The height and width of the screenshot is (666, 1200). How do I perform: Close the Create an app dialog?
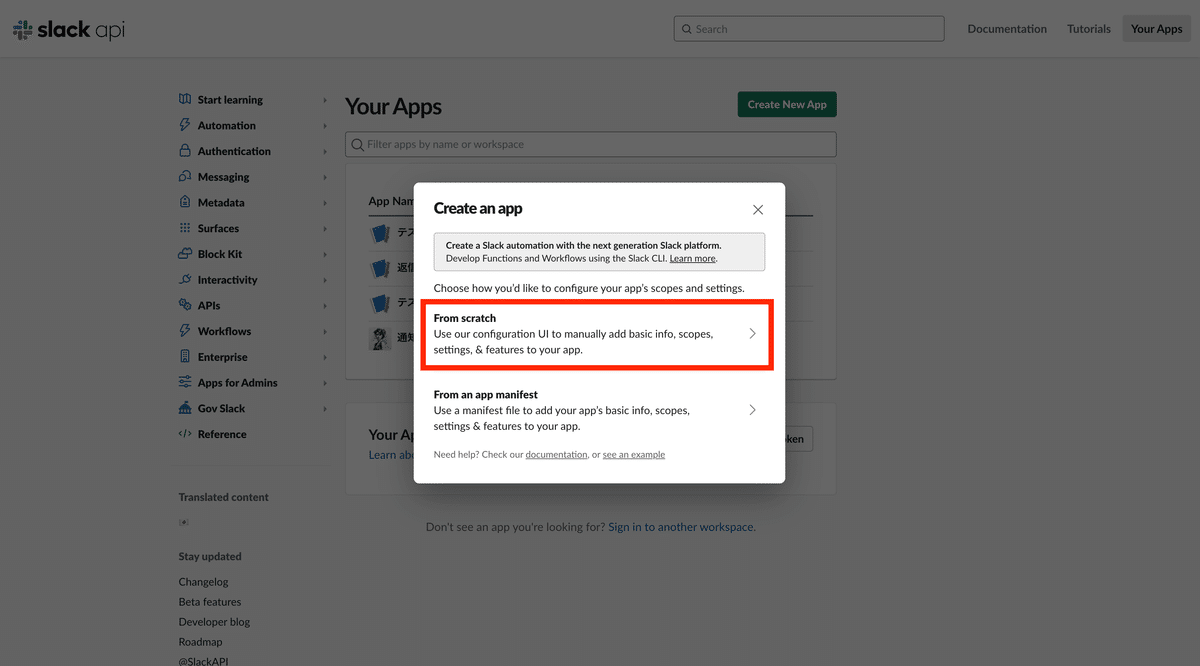click(x=758, y=209)
